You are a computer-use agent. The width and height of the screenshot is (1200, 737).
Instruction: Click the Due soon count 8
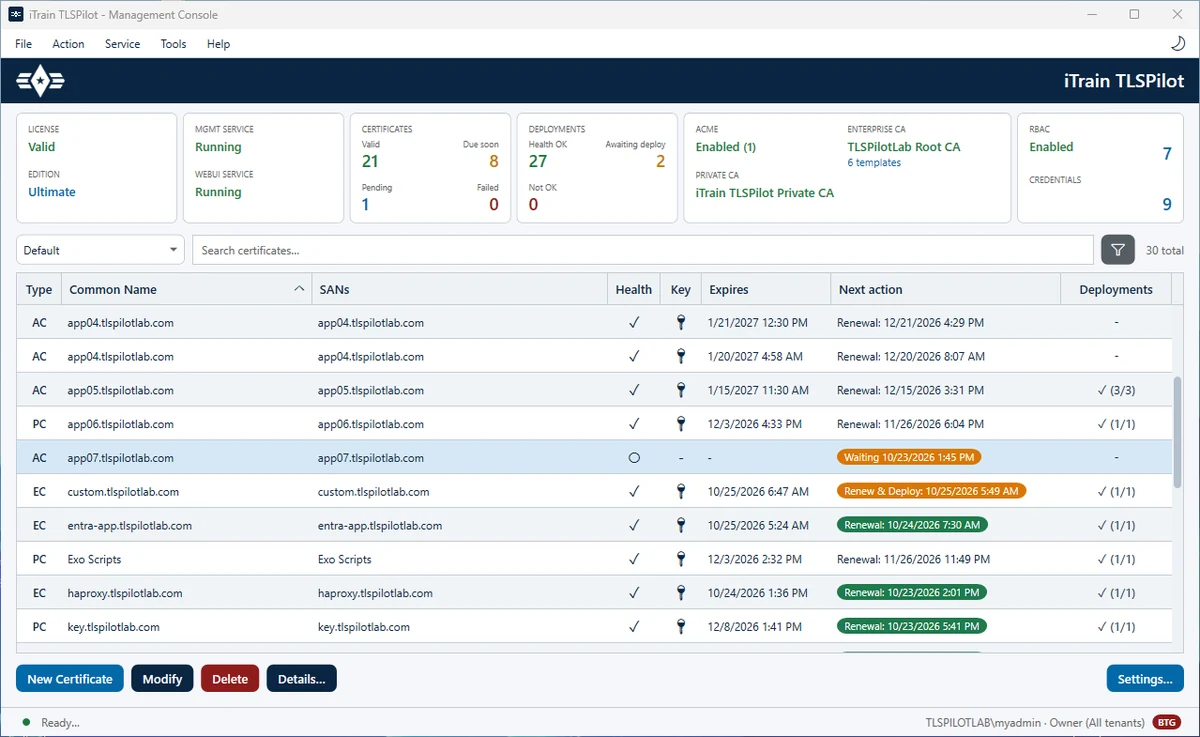pos(493,162)
